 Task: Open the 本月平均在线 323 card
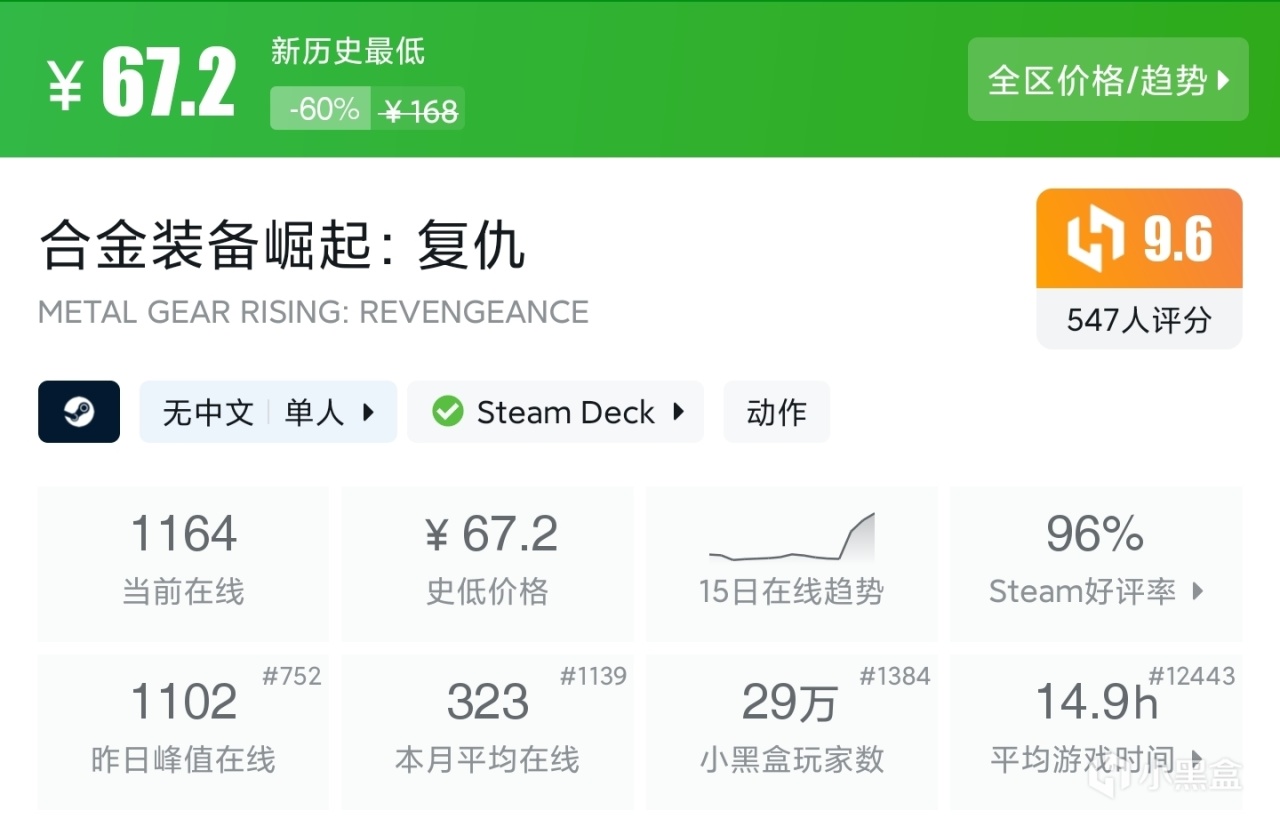click(x=488, y=731)
